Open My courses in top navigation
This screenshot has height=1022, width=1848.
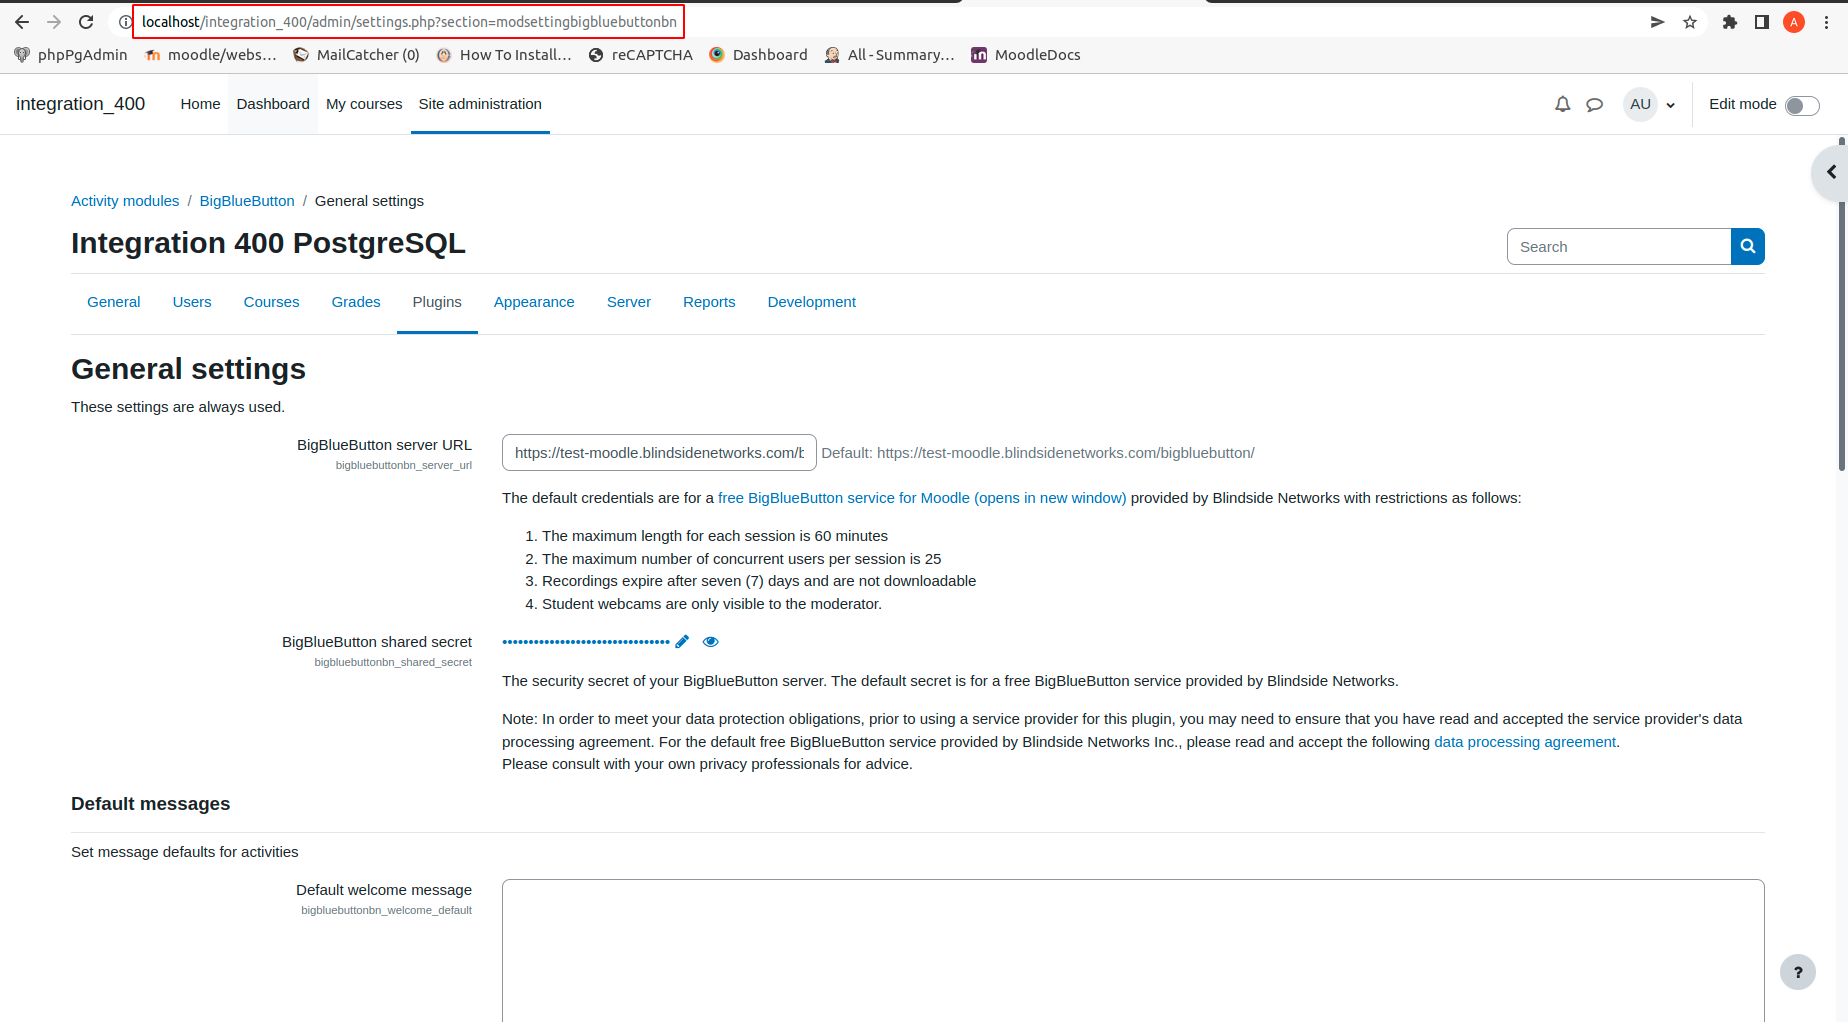click(364, 104)
